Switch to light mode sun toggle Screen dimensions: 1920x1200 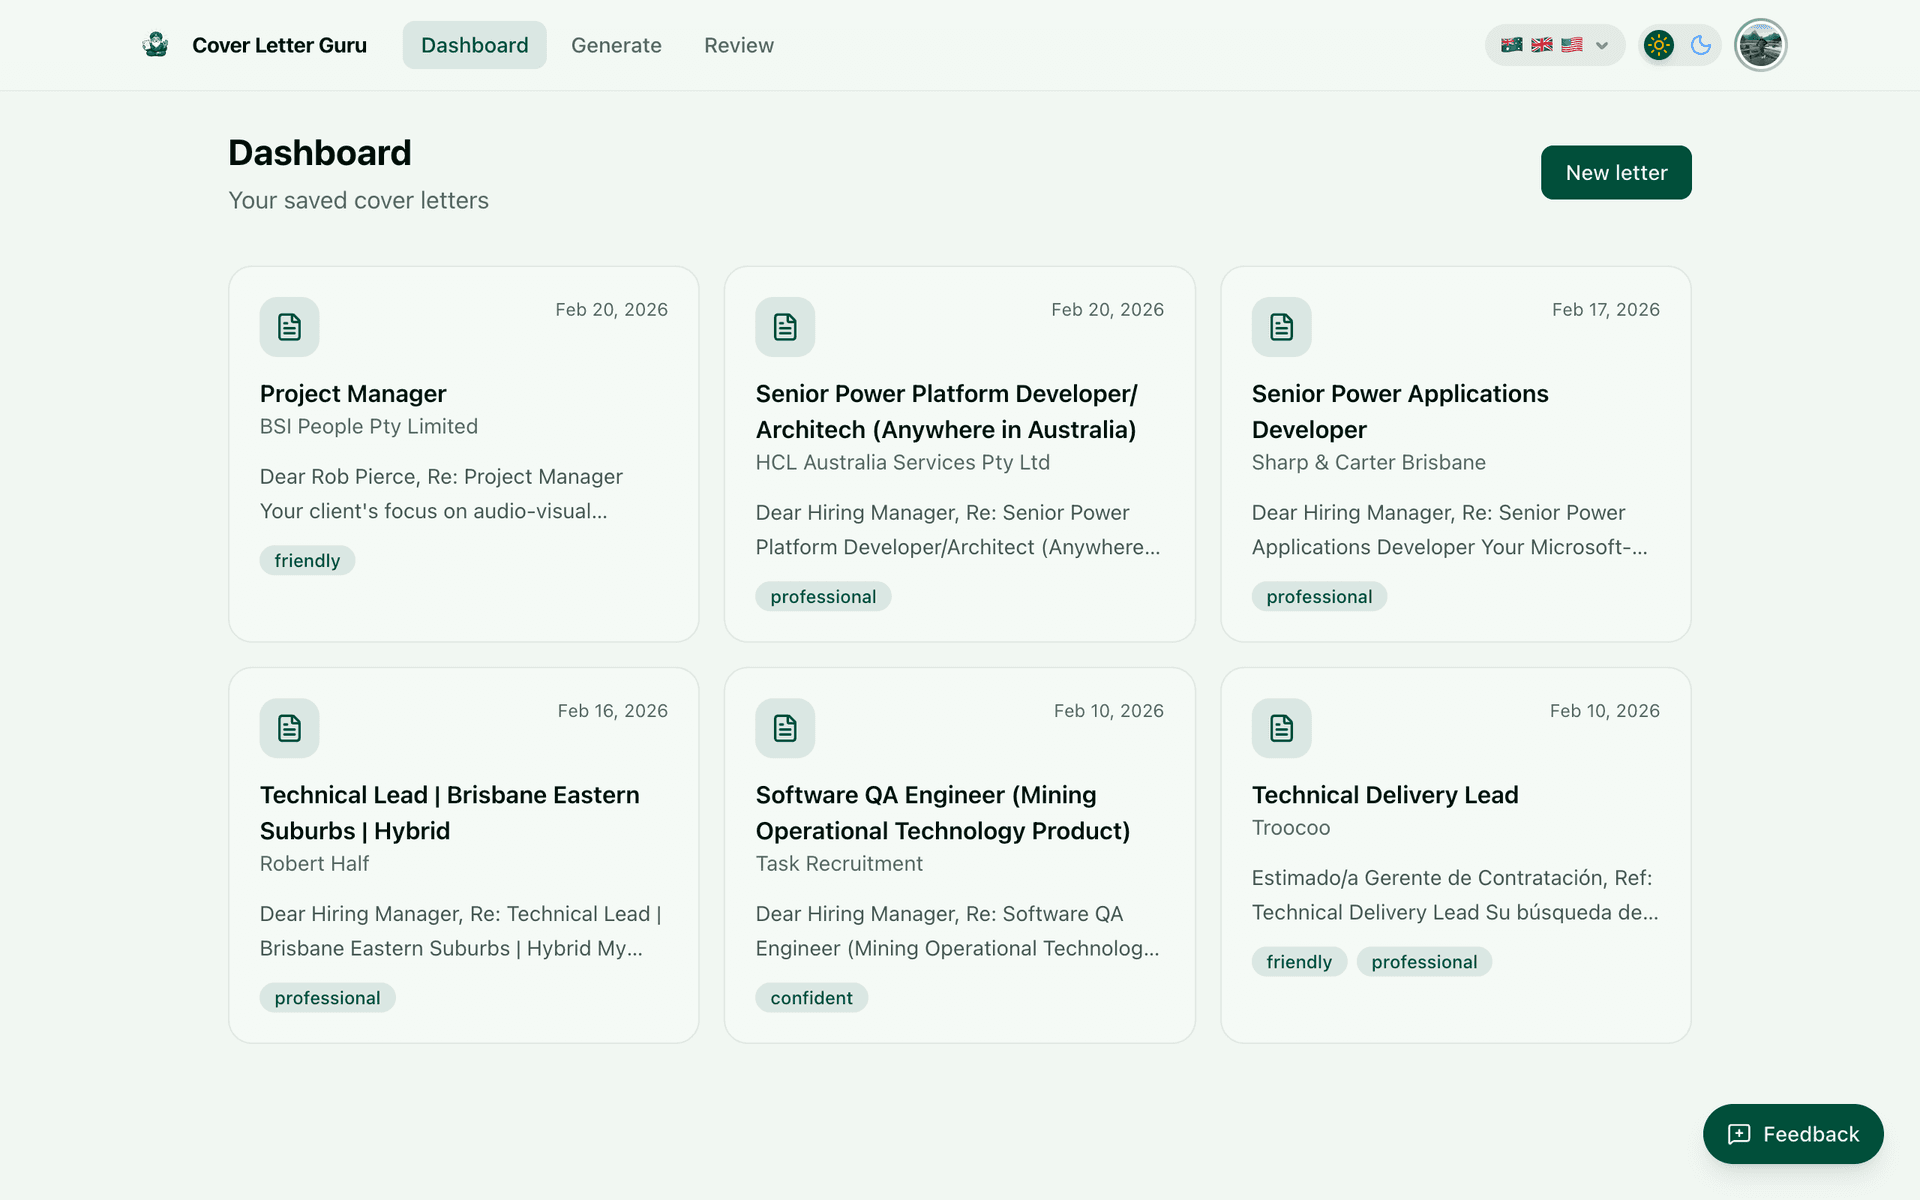tap(1659, 45)
